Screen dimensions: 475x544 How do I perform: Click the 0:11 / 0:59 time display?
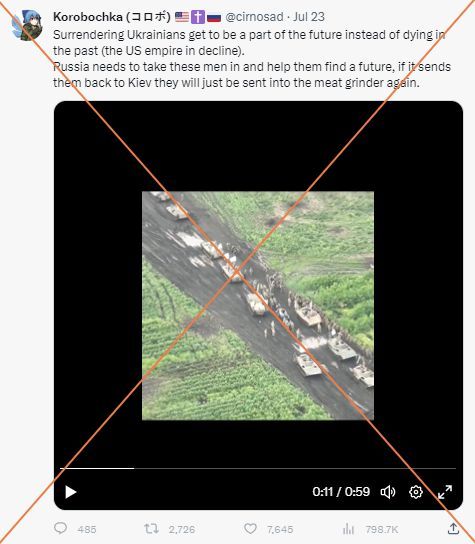coord(341,492)
